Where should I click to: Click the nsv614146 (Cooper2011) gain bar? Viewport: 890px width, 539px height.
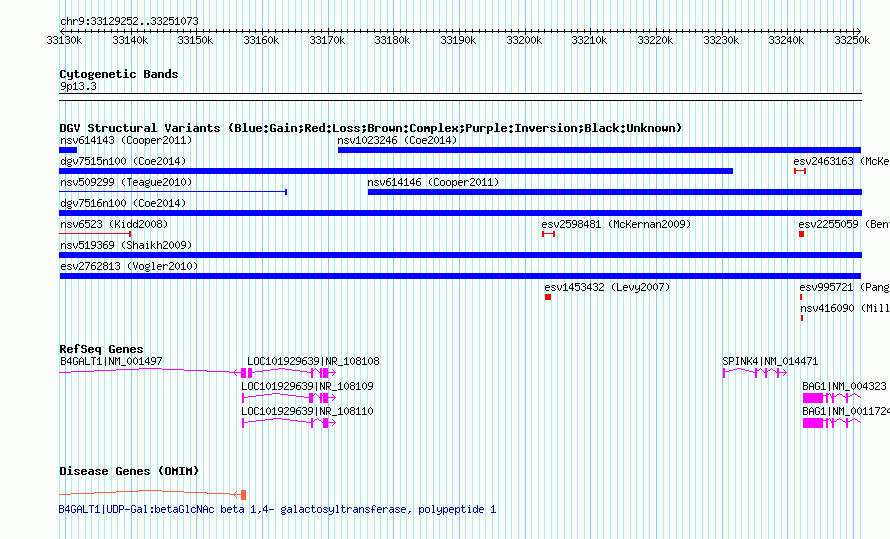pos(615,192)
